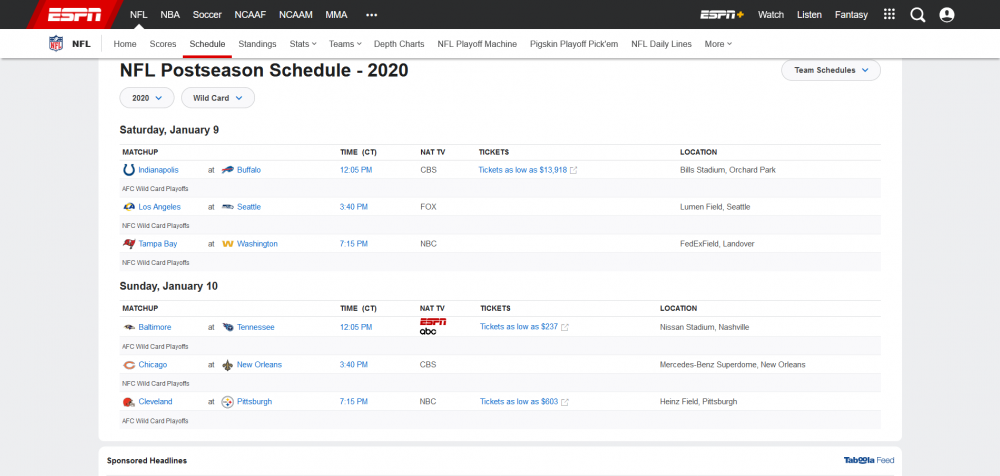Open the user profile icon
Viewport: 1000px width, 476px height.
pos(947,15)
